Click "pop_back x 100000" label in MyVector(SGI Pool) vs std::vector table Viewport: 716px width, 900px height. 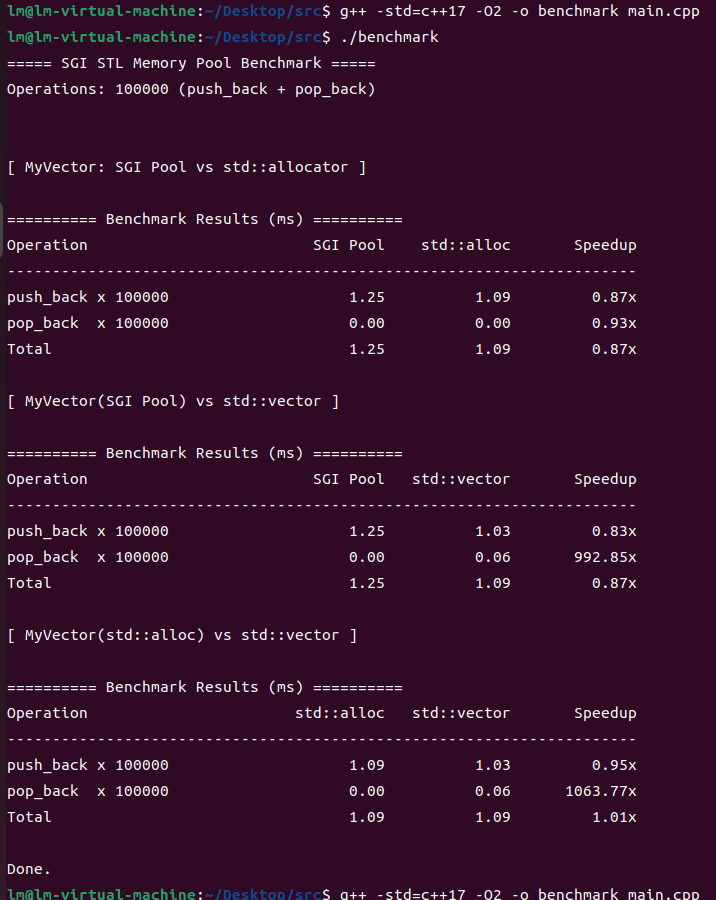[88, 558]
